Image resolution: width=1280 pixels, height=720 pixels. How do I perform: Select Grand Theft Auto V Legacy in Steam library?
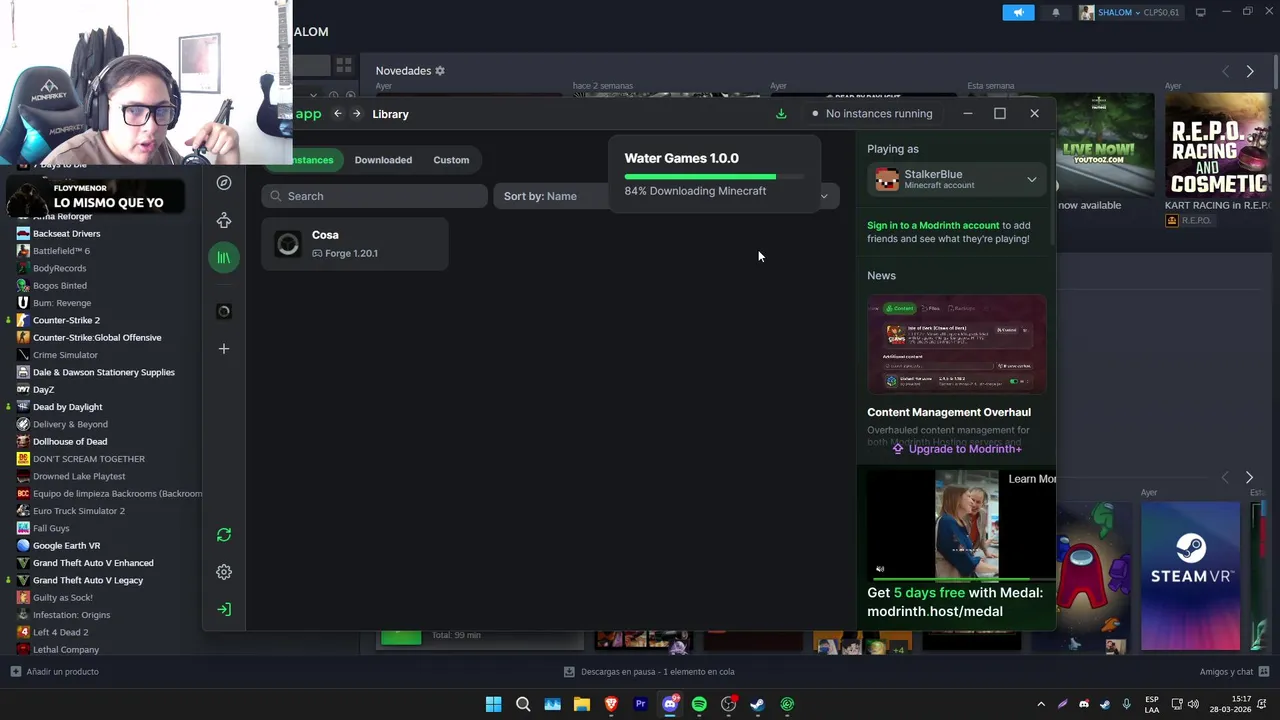(88, 580)
